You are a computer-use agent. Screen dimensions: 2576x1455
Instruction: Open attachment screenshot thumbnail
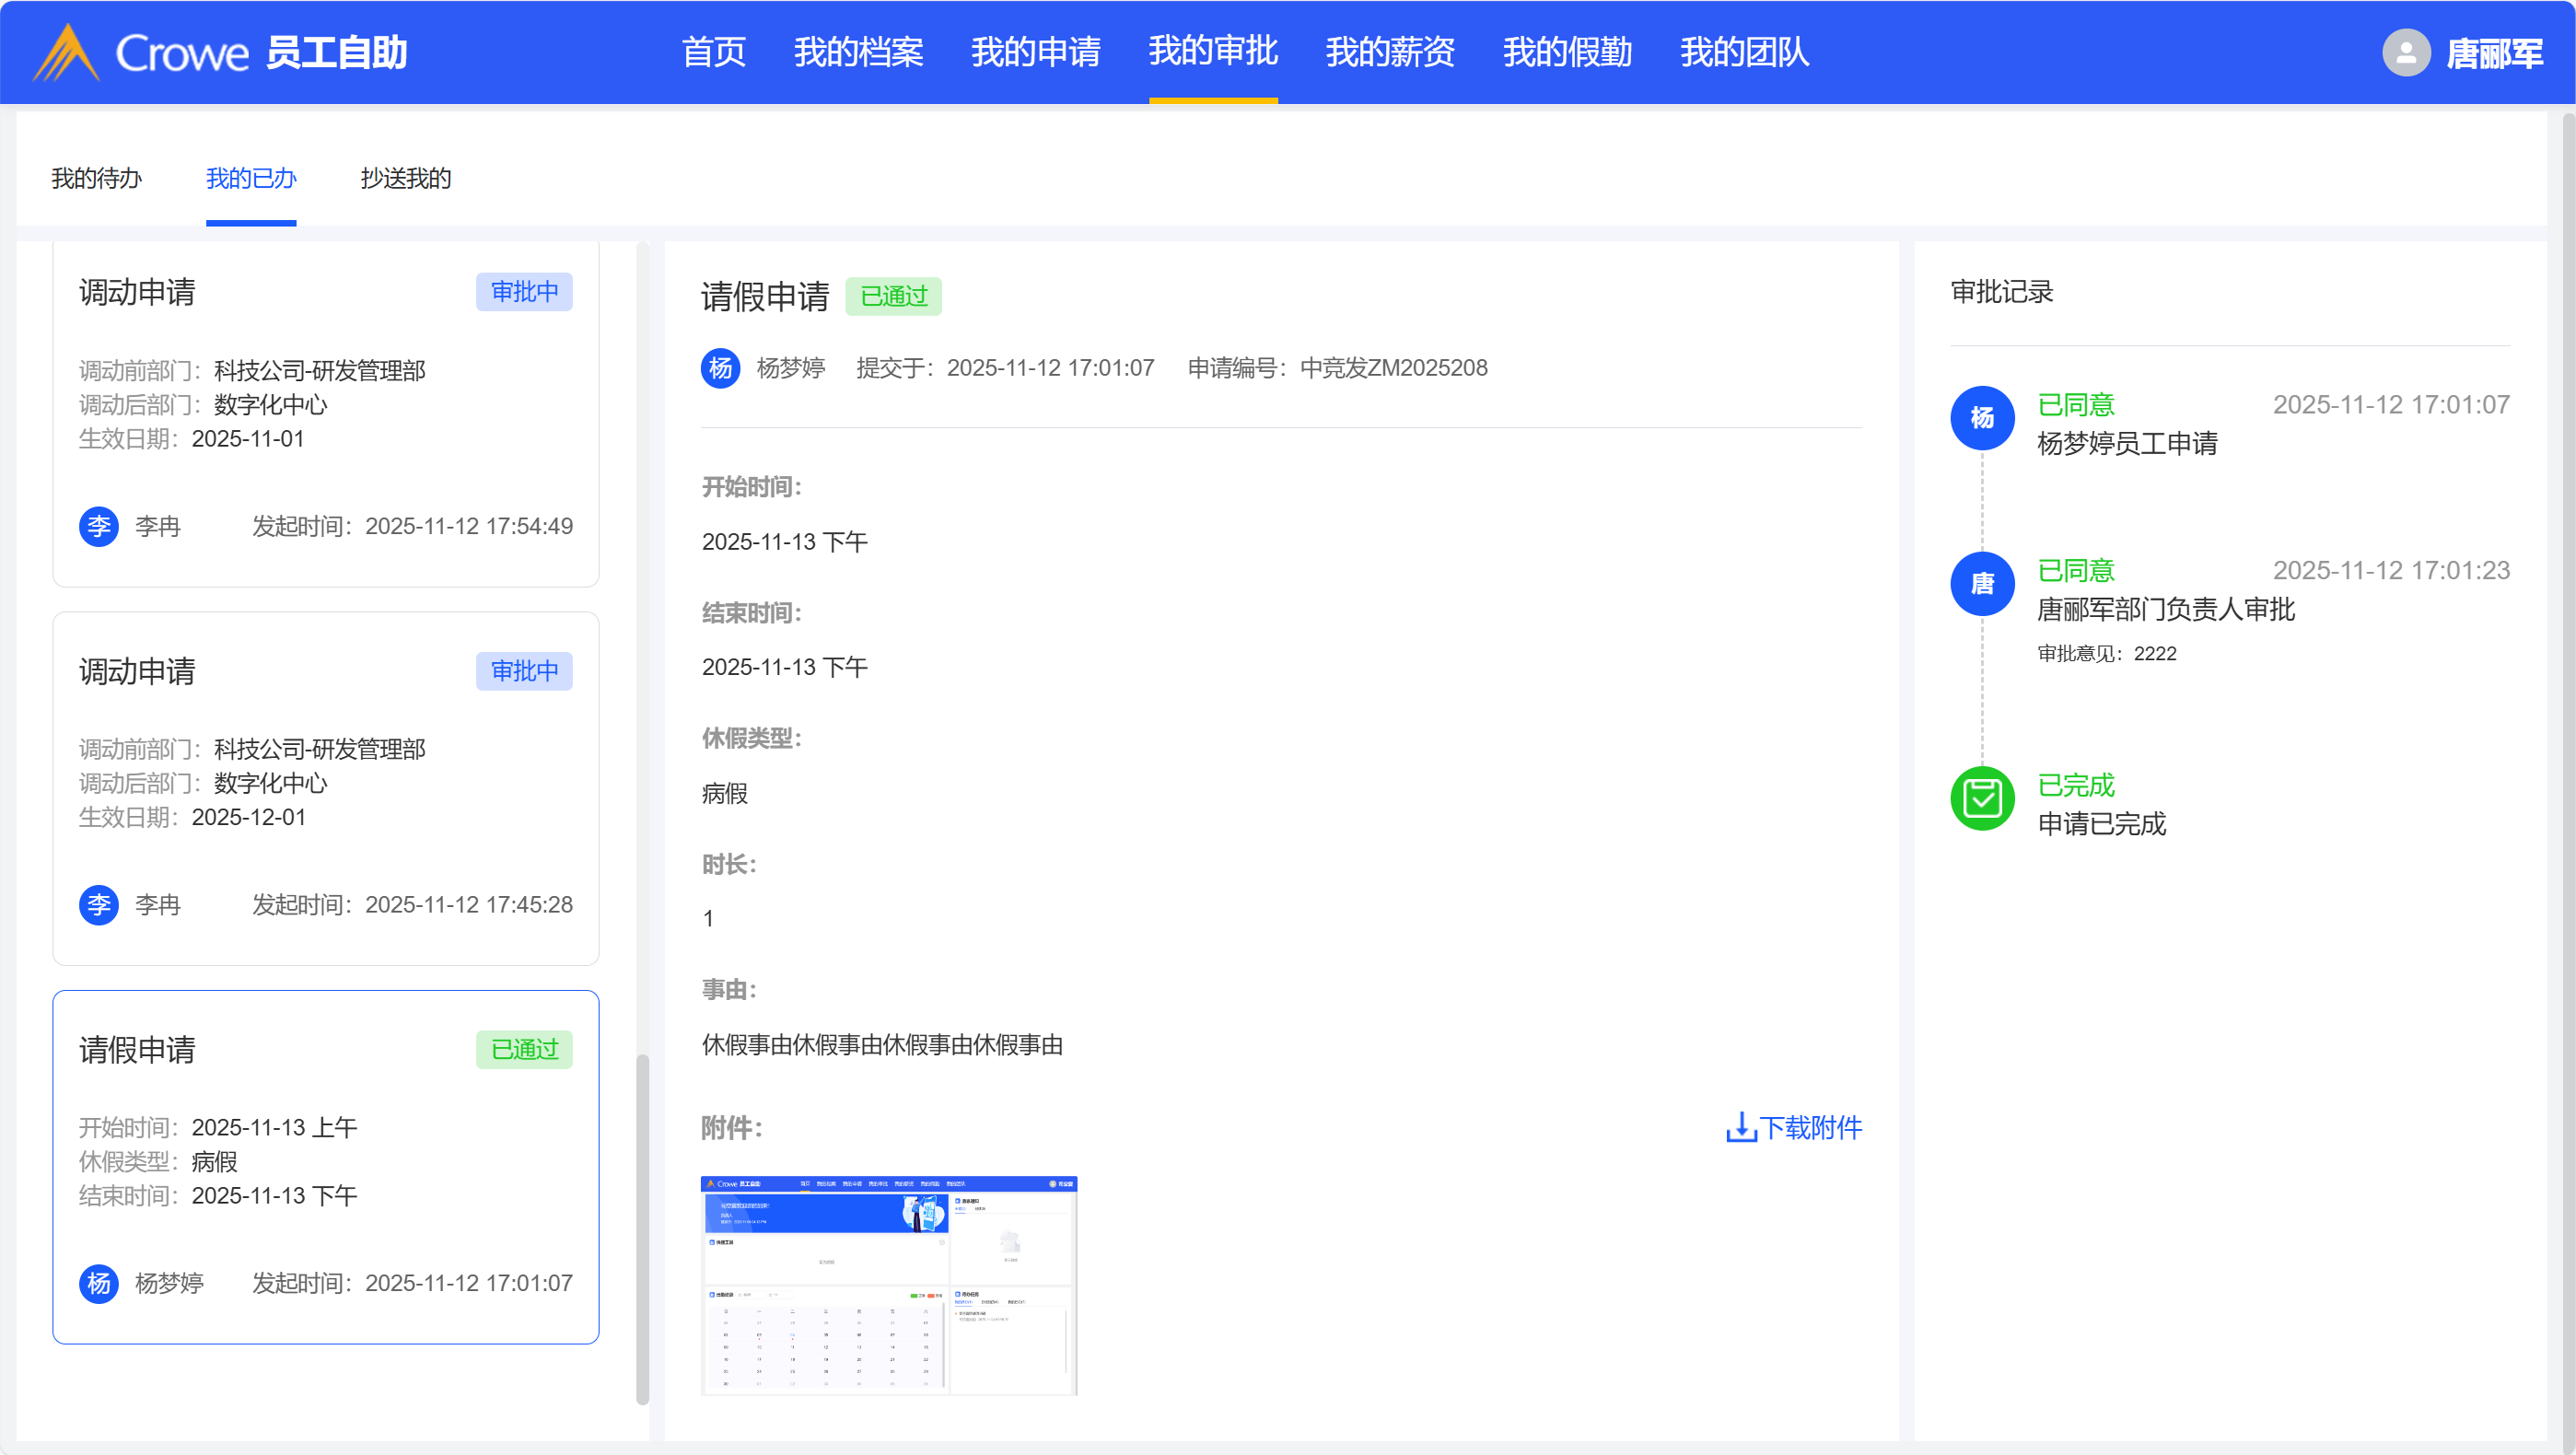point(888,1285)
